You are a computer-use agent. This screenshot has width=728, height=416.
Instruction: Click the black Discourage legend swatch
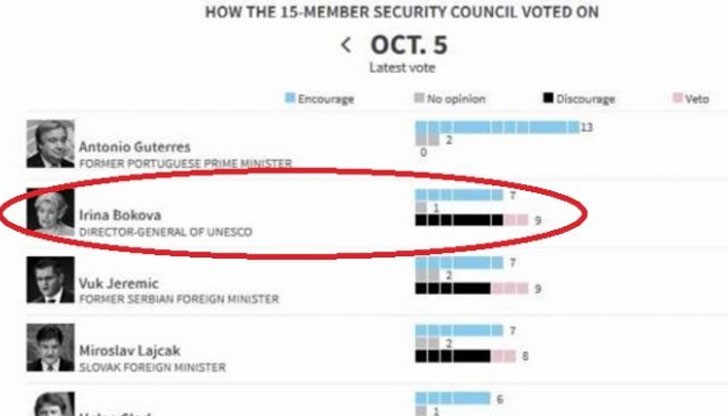[x=547, y=99]
